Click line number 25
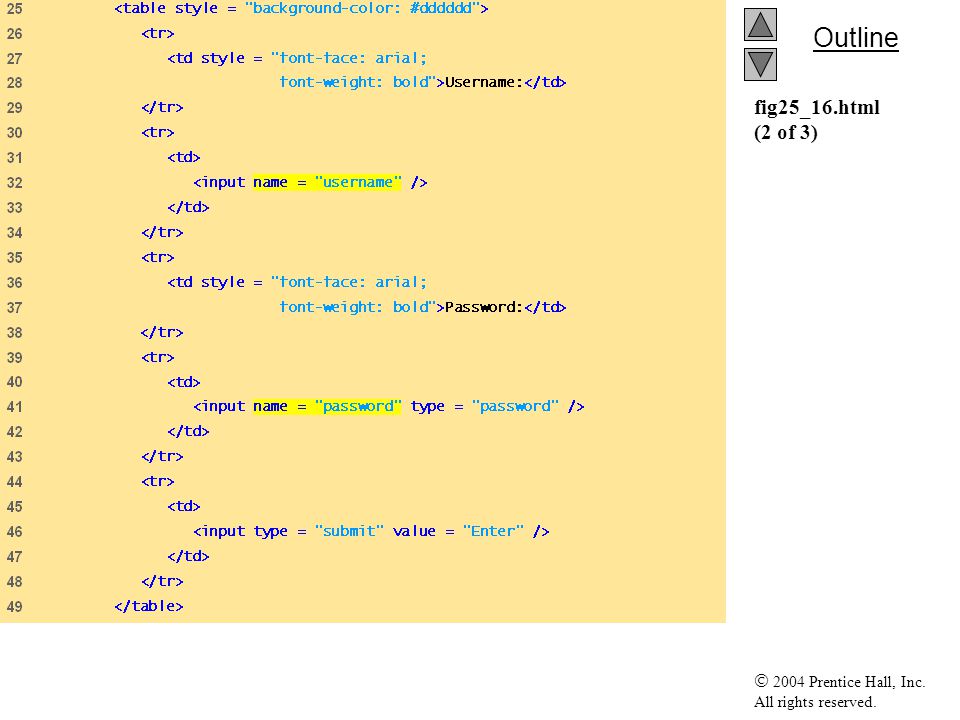Screen dimensions: 960x720 (x=14, y=9)
